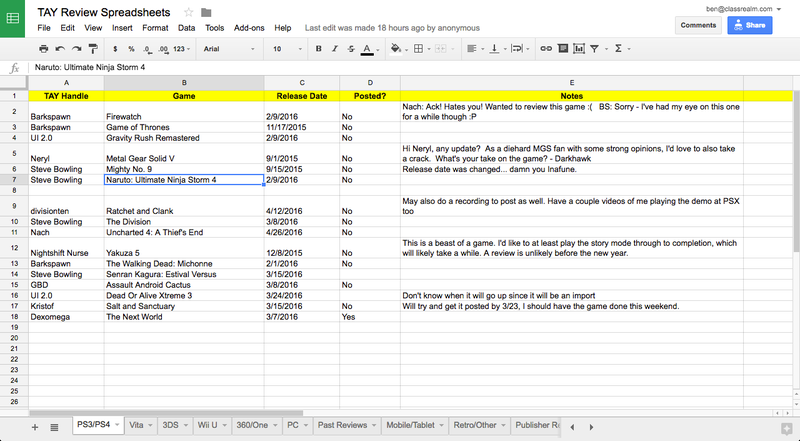800x441 pixels.
Task: Select the Yakuza 5 cell
Action: pos(184,248)
